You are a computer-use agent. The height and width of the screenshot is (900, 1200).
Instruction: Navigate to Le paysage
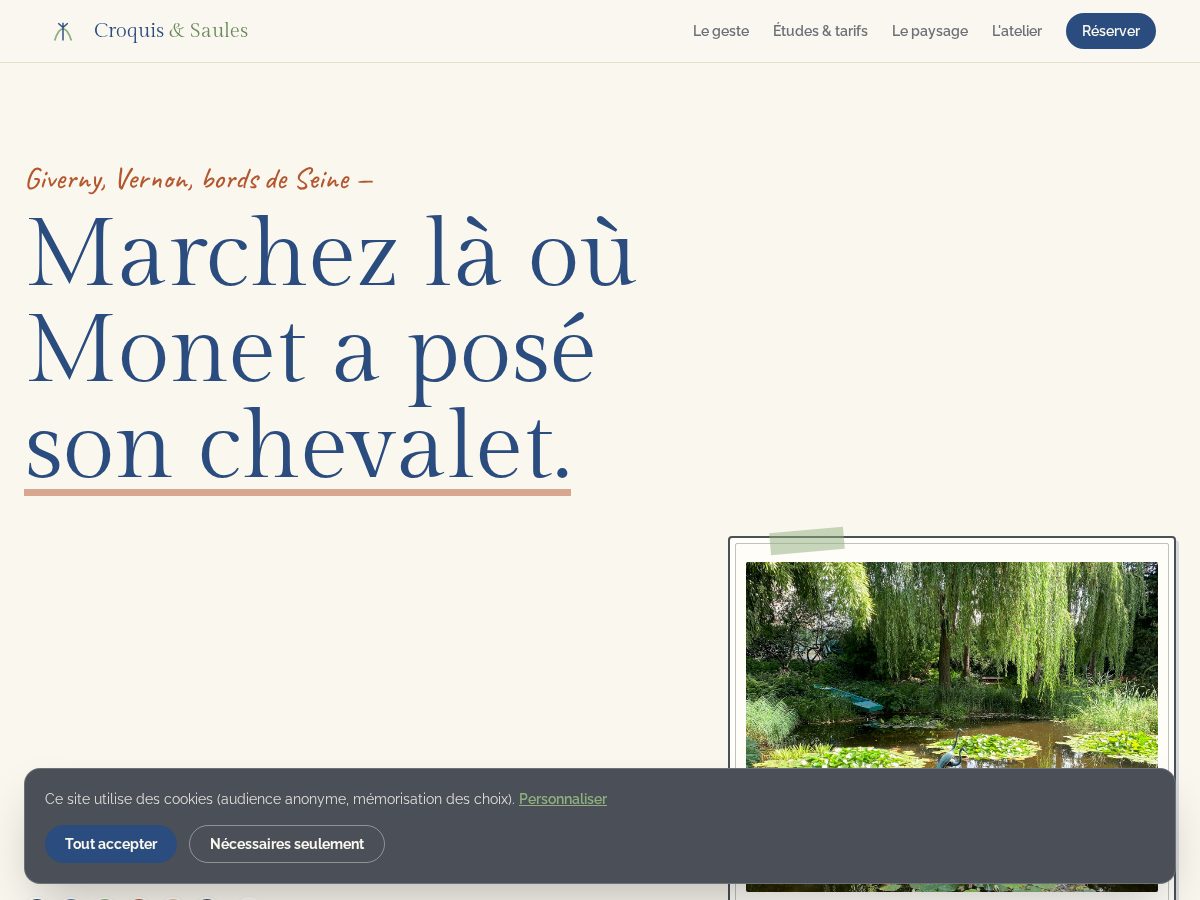point(930,31)
